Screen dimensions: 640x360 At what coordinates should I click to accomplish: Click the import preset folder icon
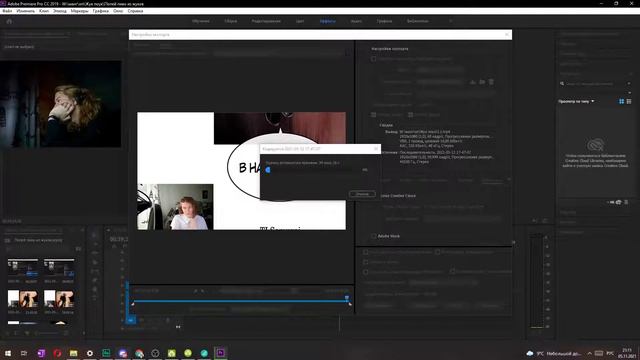[x=482, y=82]
